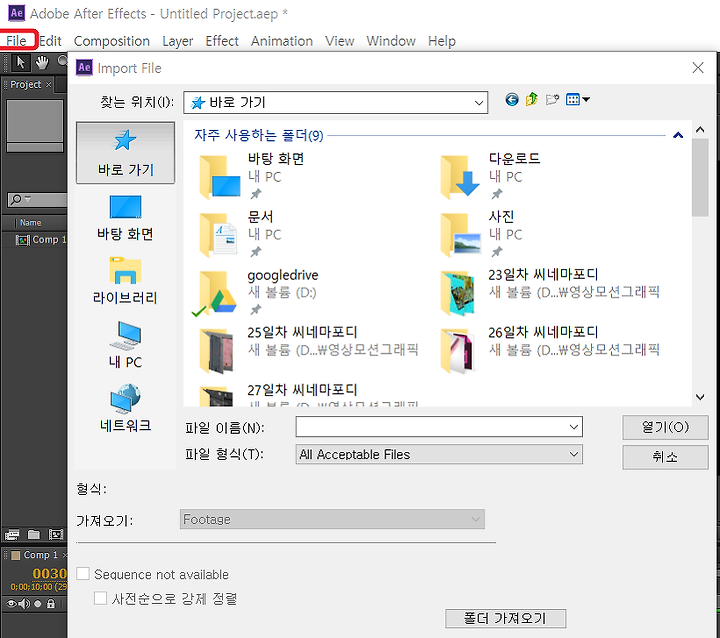Create a new folder in dialog
Viewport: 720px width, 638px height.
tap(552, 99)
